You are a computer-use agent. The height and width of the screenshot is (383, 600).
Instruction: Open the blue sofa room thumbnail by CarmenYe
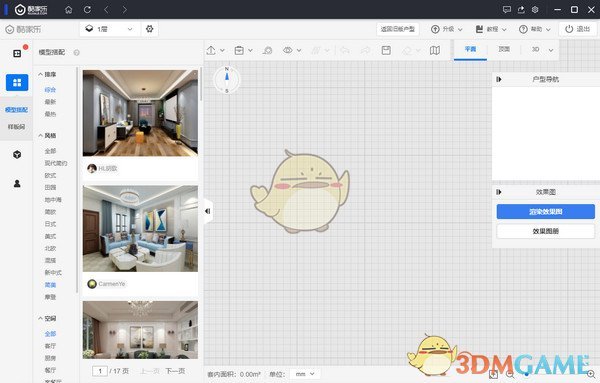(140, 229)
